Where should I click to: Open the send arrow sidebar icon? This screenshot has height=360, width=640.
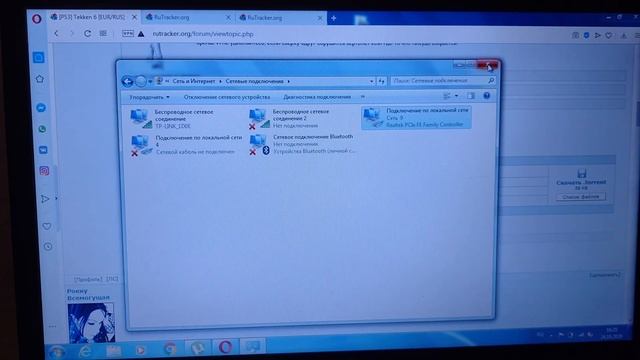[x=45, y=199]
